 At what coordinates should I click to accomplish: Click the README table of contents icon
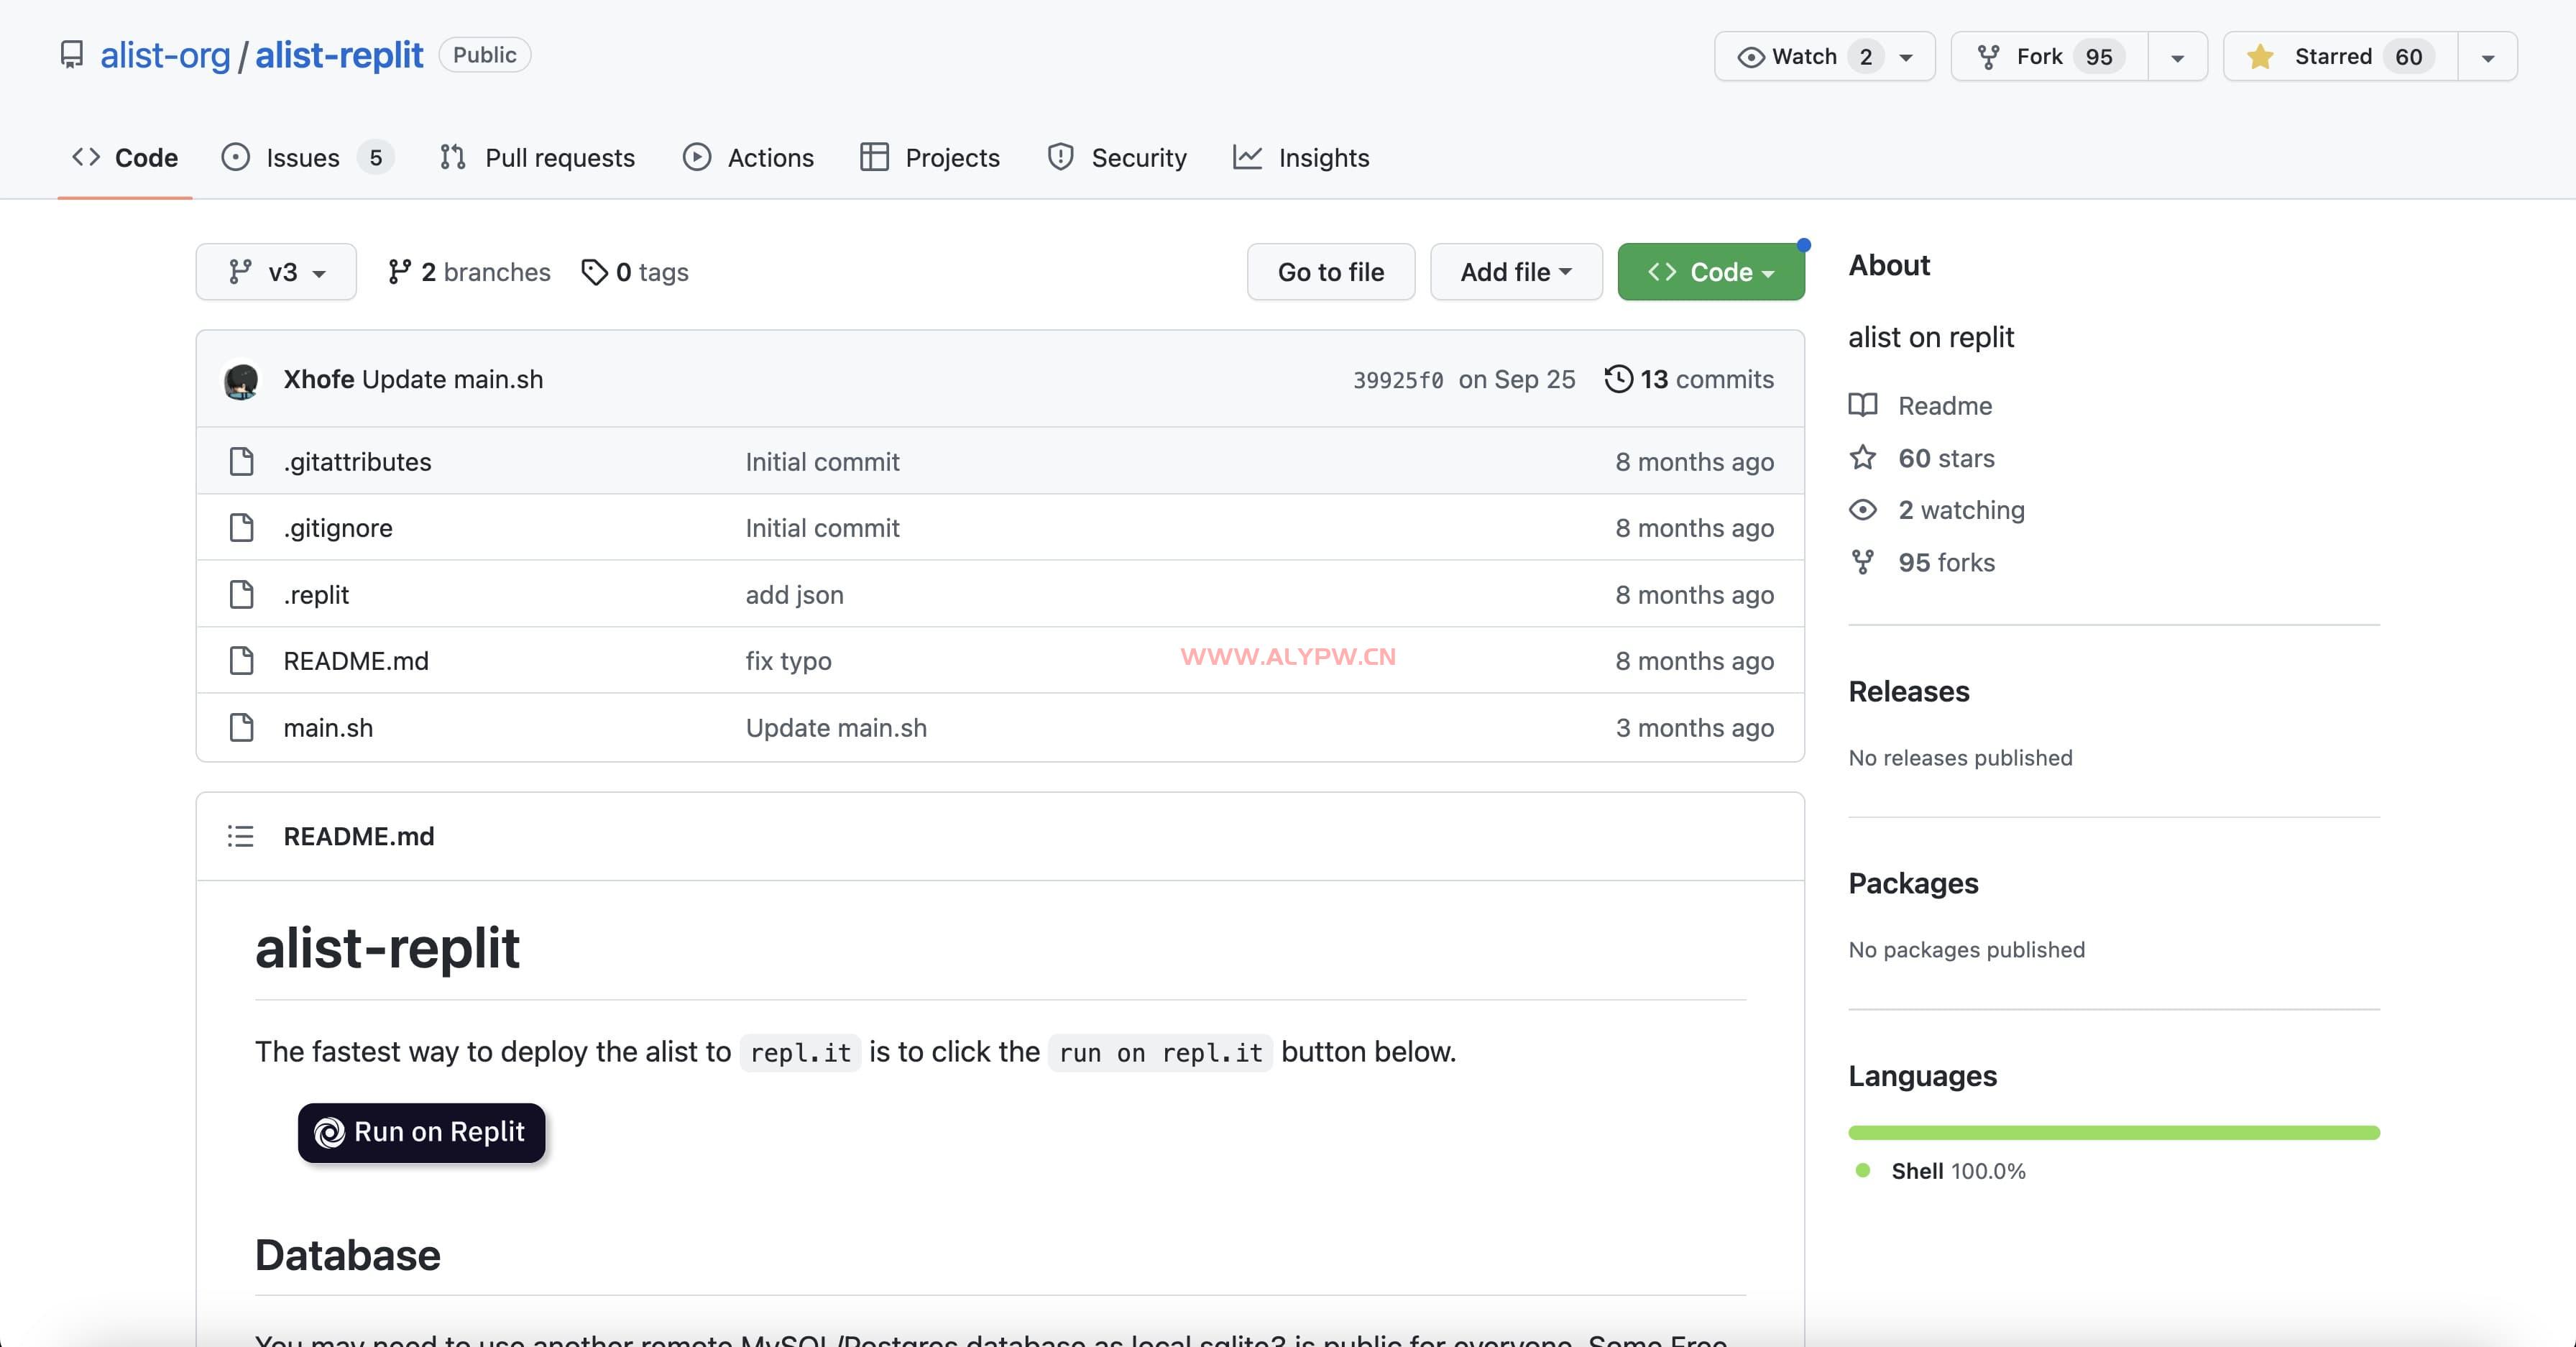[x=240, y=836]
